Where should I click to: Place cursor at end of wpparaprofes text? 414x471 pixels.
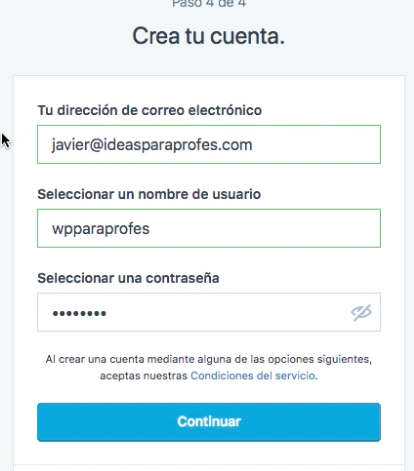click(x=151, y=229)
